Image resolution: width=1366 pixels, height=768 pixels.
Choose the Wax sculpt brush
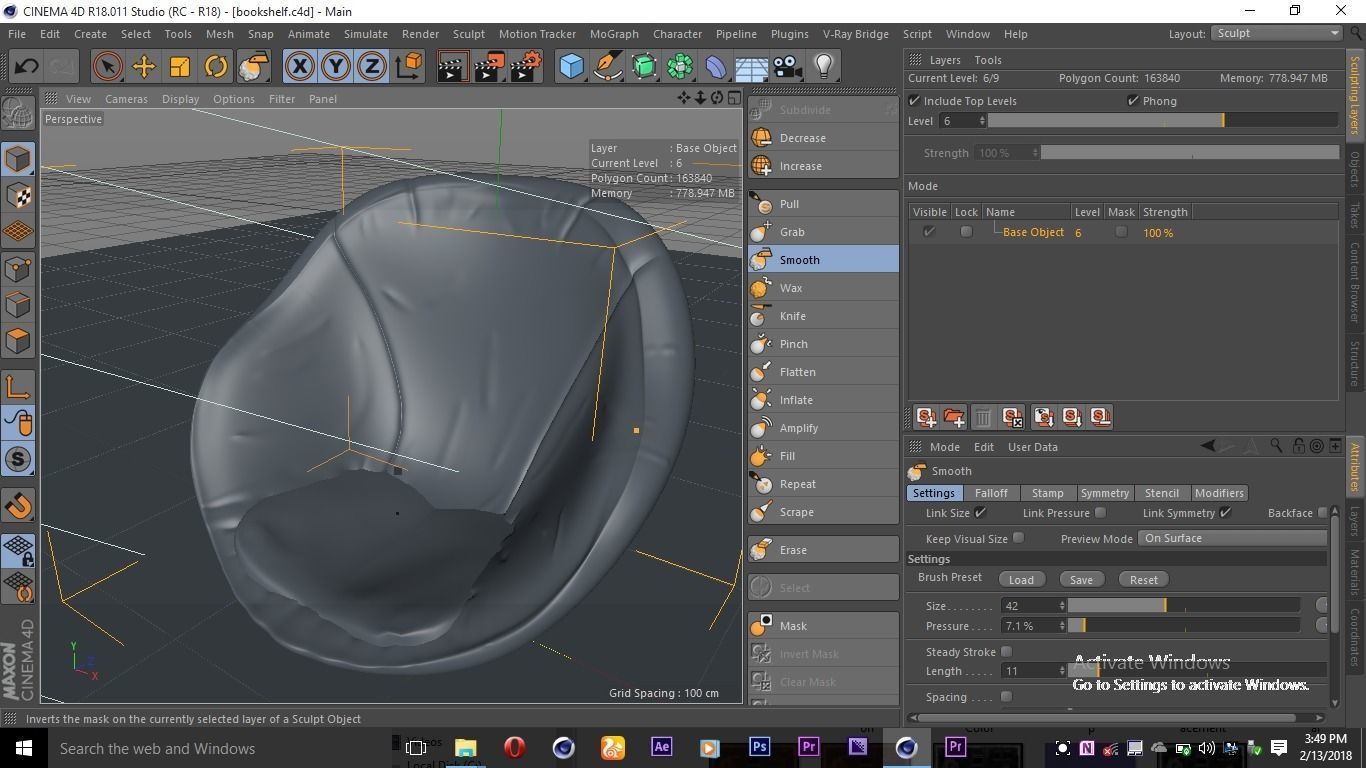pos(823,288)
